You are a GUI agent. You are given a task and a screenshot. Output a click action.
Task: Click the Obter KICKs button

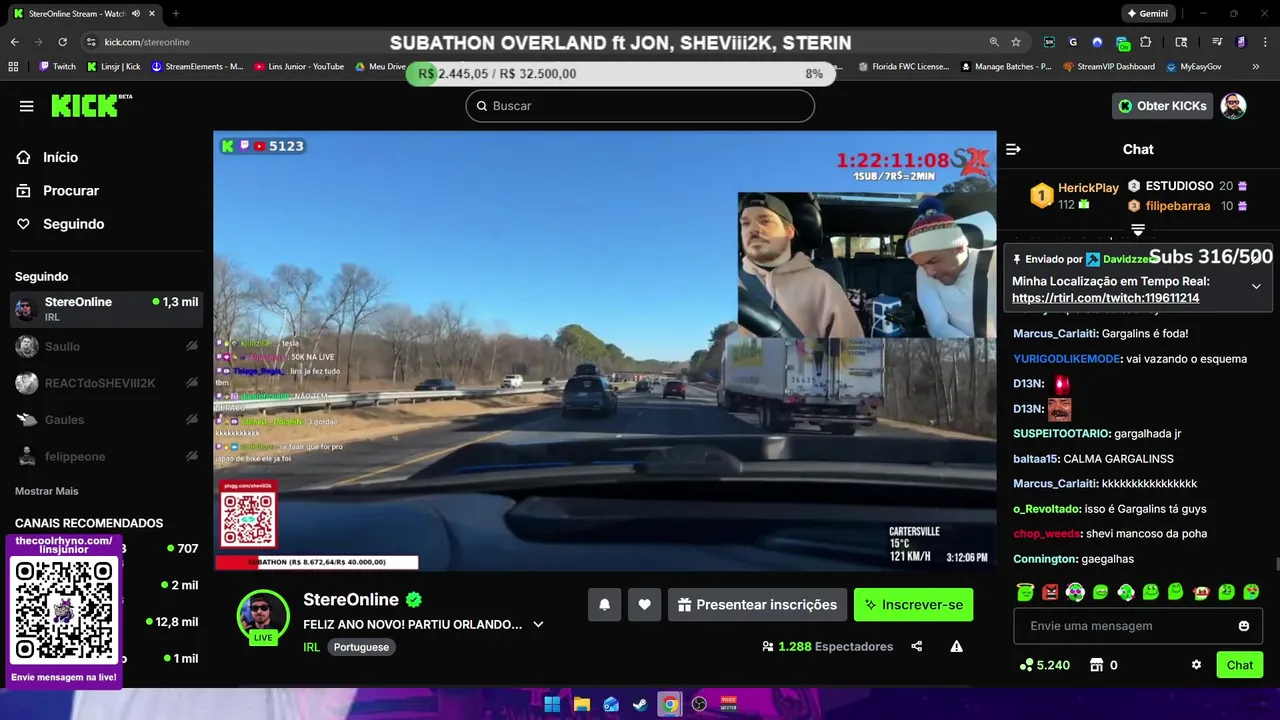(x=1161, y=106)
